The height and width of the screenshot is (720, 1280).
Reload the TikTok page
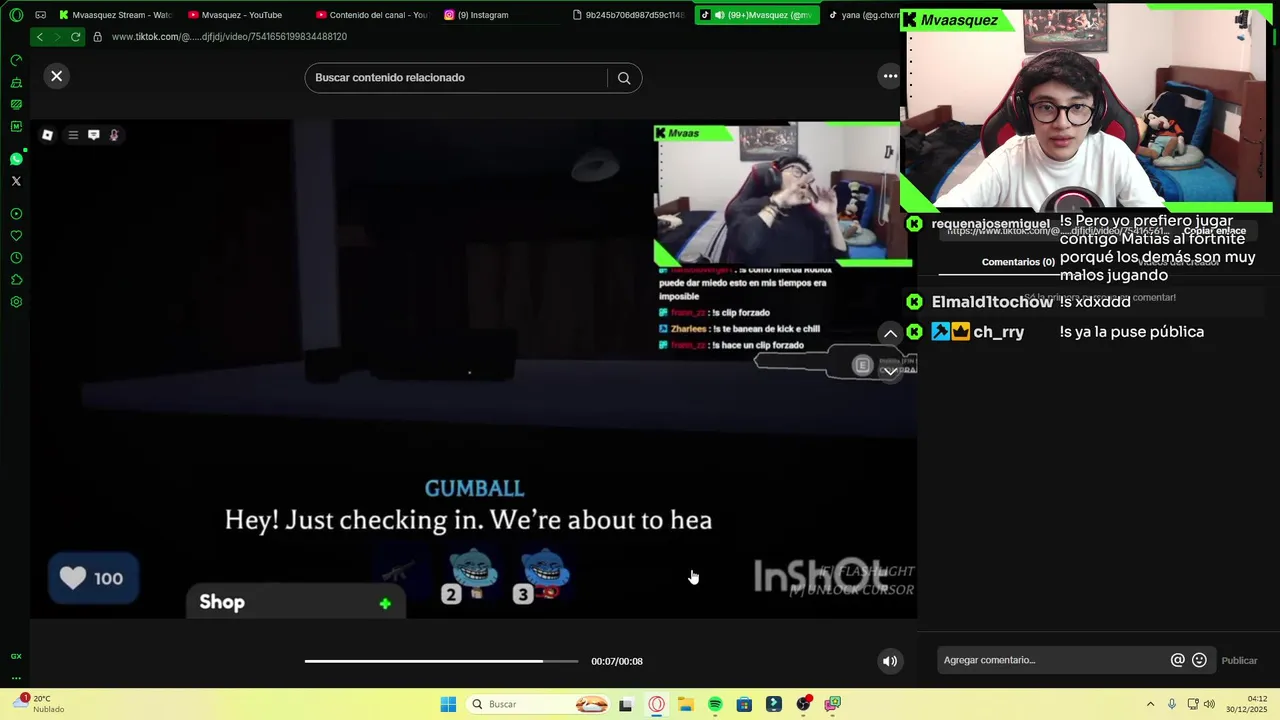75,36
